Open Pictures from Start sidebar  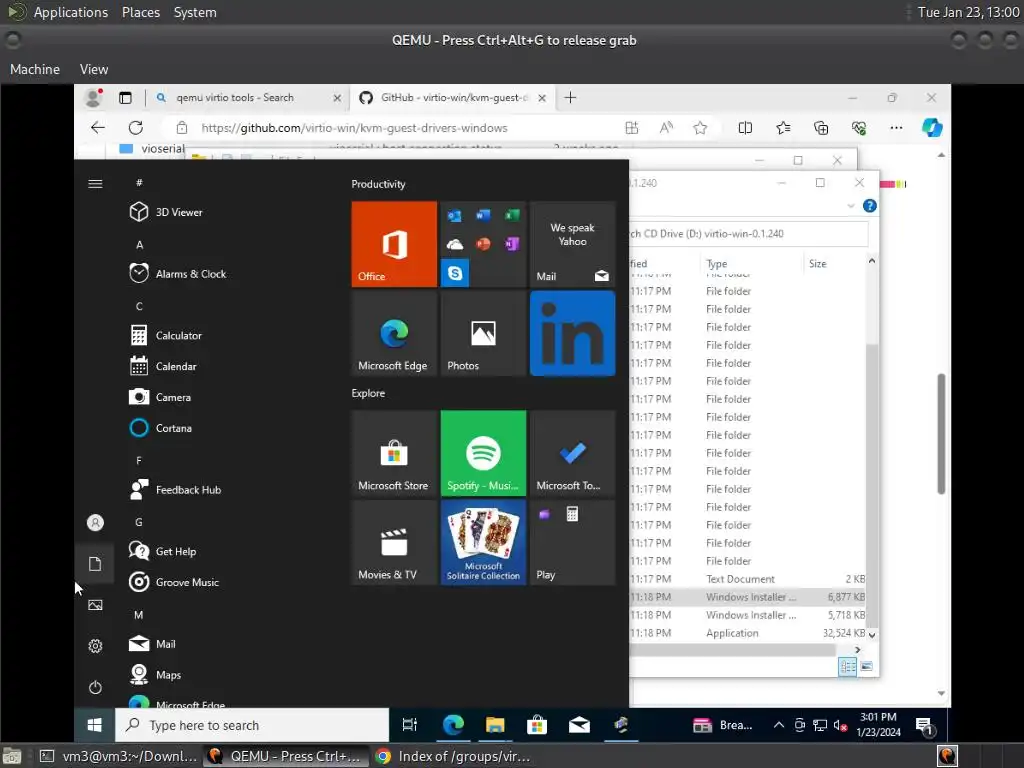click(x=95, y=605)
